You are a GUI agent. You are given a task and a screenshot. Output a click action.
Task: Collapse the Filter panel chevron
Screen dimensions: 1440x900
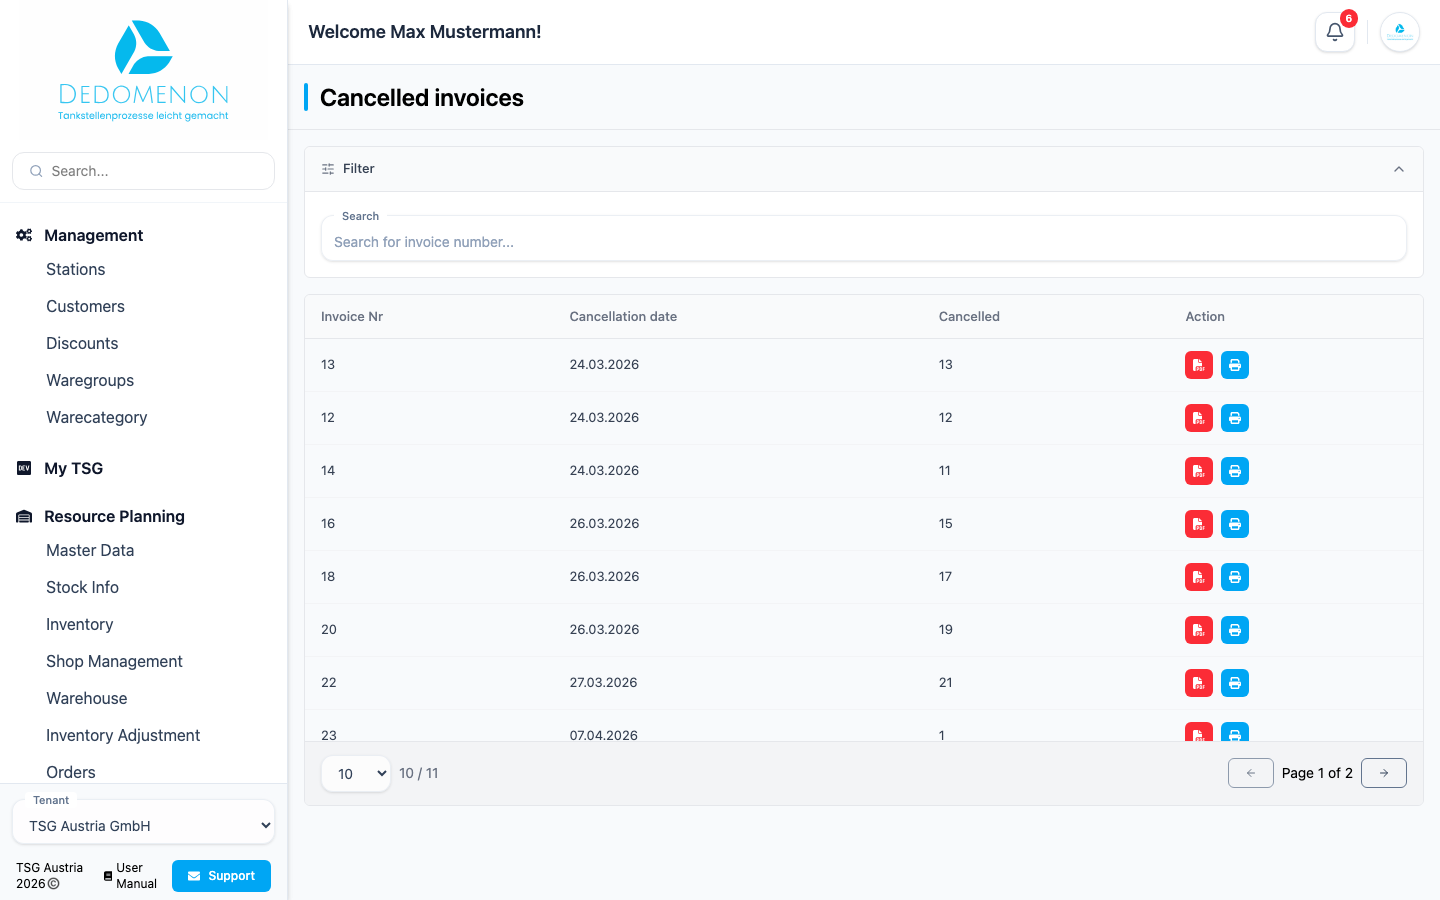click(1399, 169)
